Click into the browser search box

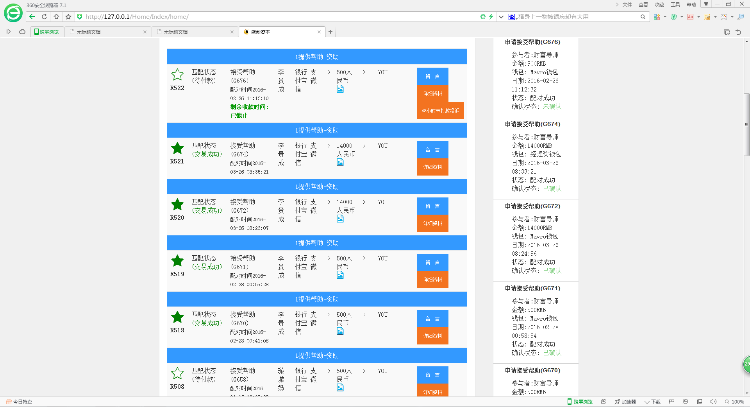pyautogui.click(x=576, y=17)
